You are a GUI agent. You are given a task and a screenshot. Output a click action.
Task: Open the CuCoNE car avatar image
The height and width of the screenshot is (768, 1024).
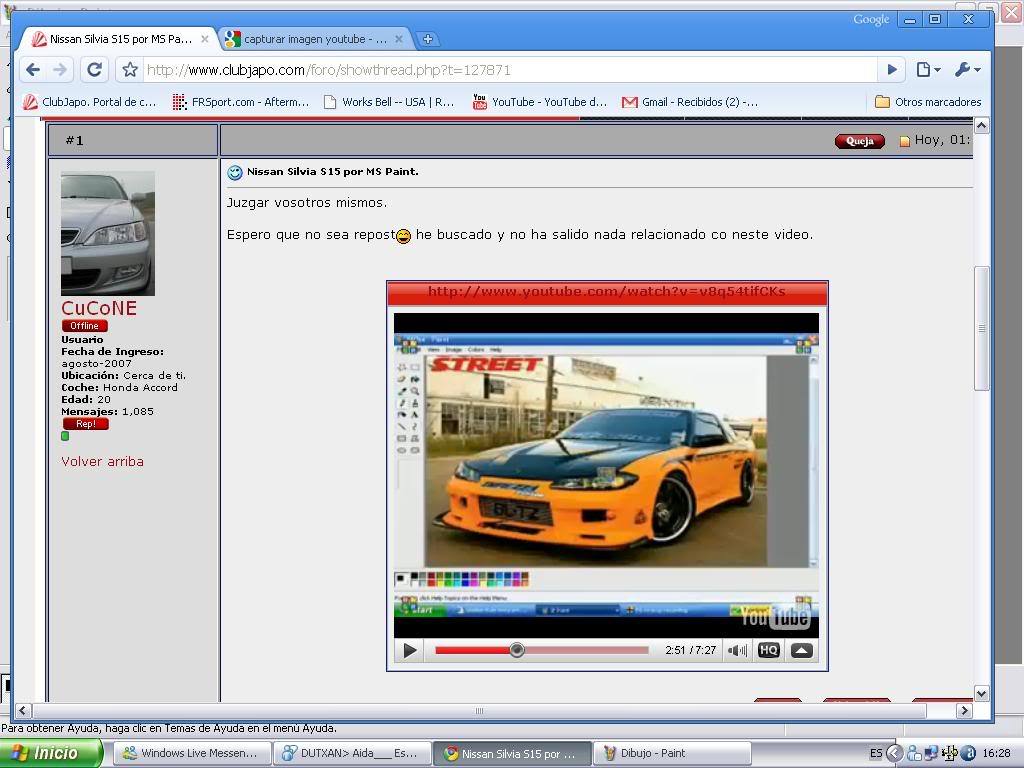[108, 233]
